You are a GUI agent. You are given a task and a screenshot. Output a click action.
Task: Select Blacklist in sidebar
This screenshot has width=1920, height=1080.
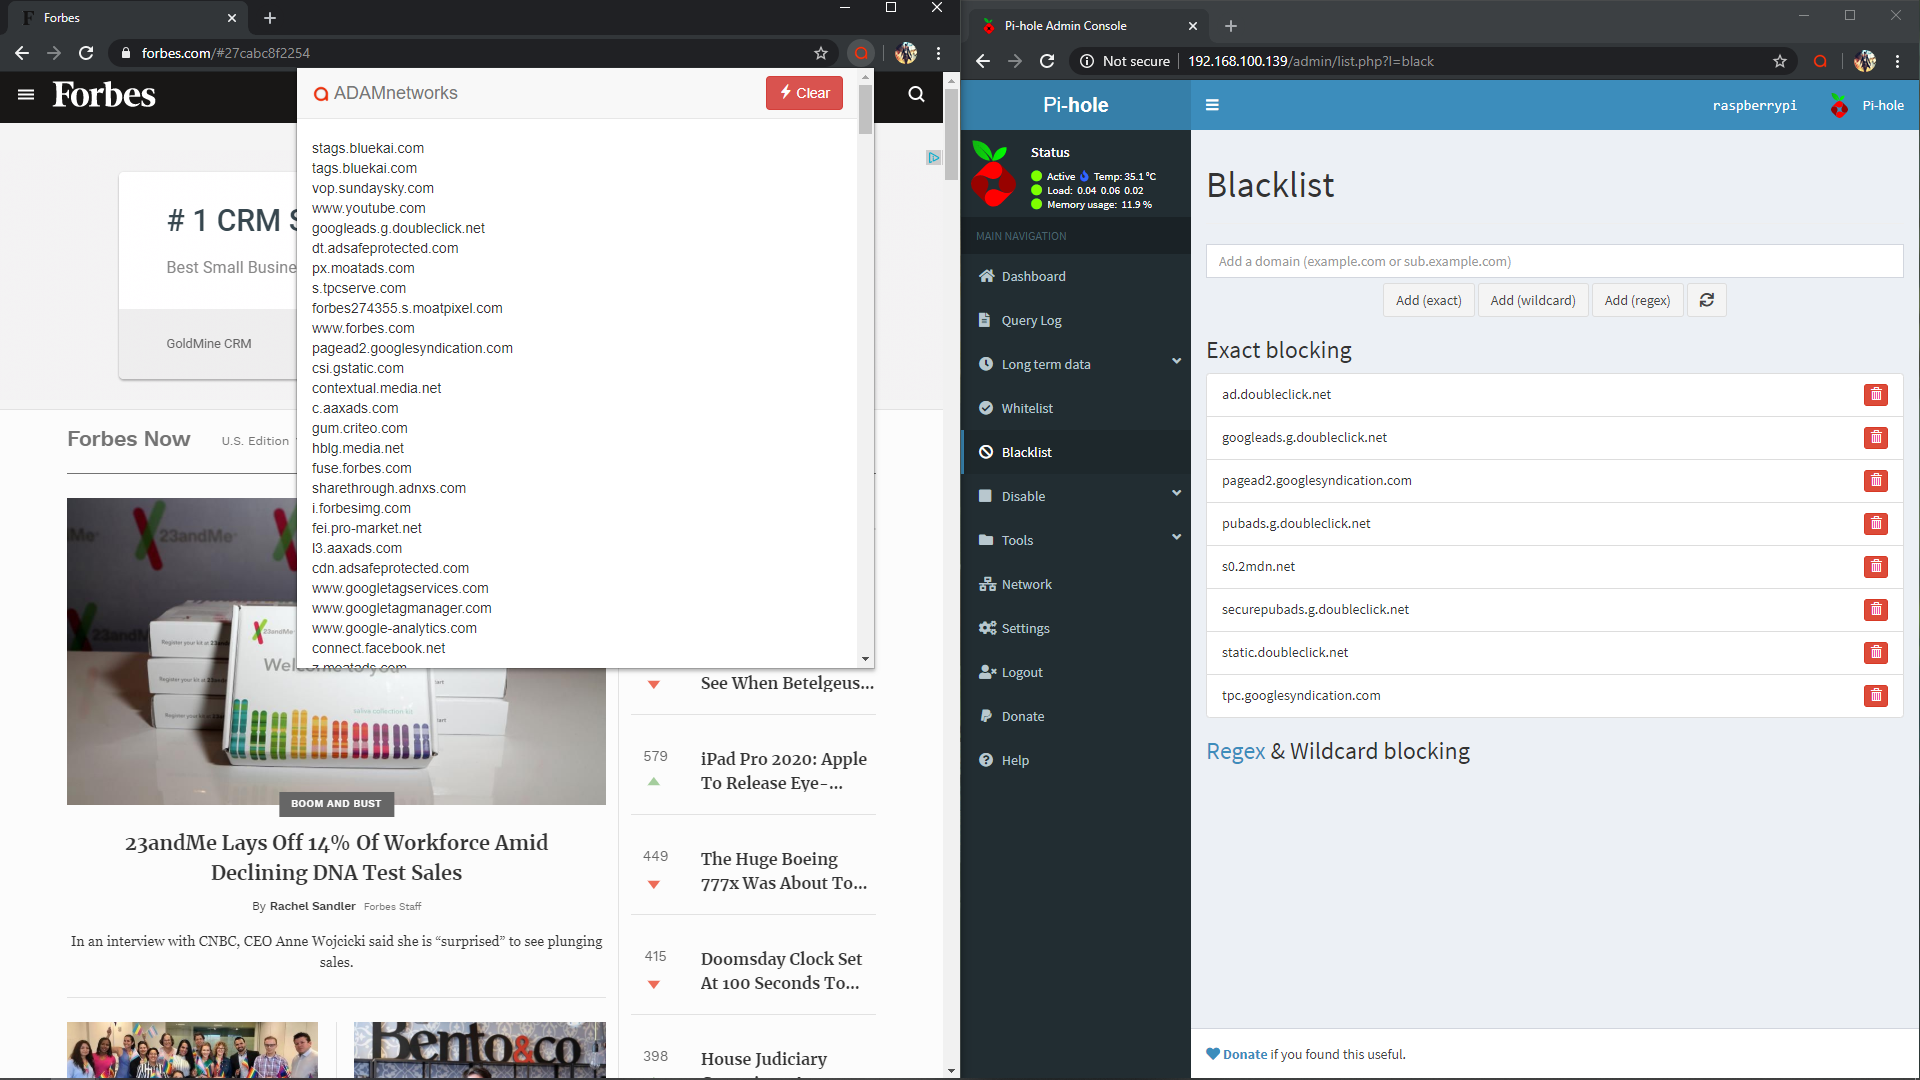tap(1076, 452)
